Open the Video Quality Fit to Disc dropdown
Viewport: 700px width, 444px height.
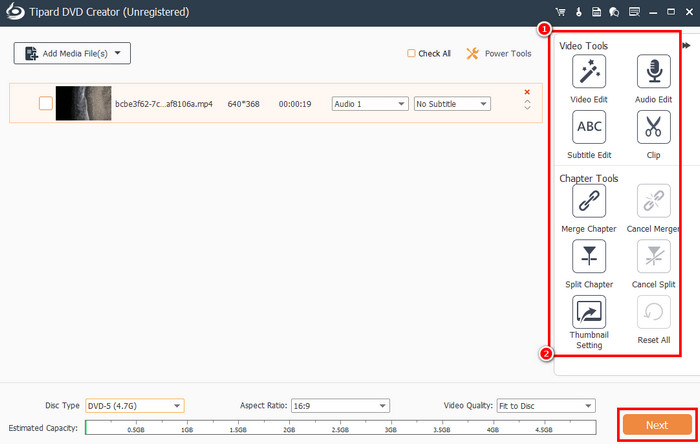[546, 406]
